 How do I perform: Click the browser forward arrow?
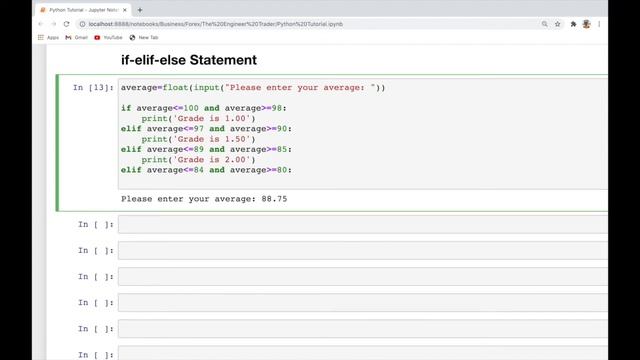coord(53,24)
